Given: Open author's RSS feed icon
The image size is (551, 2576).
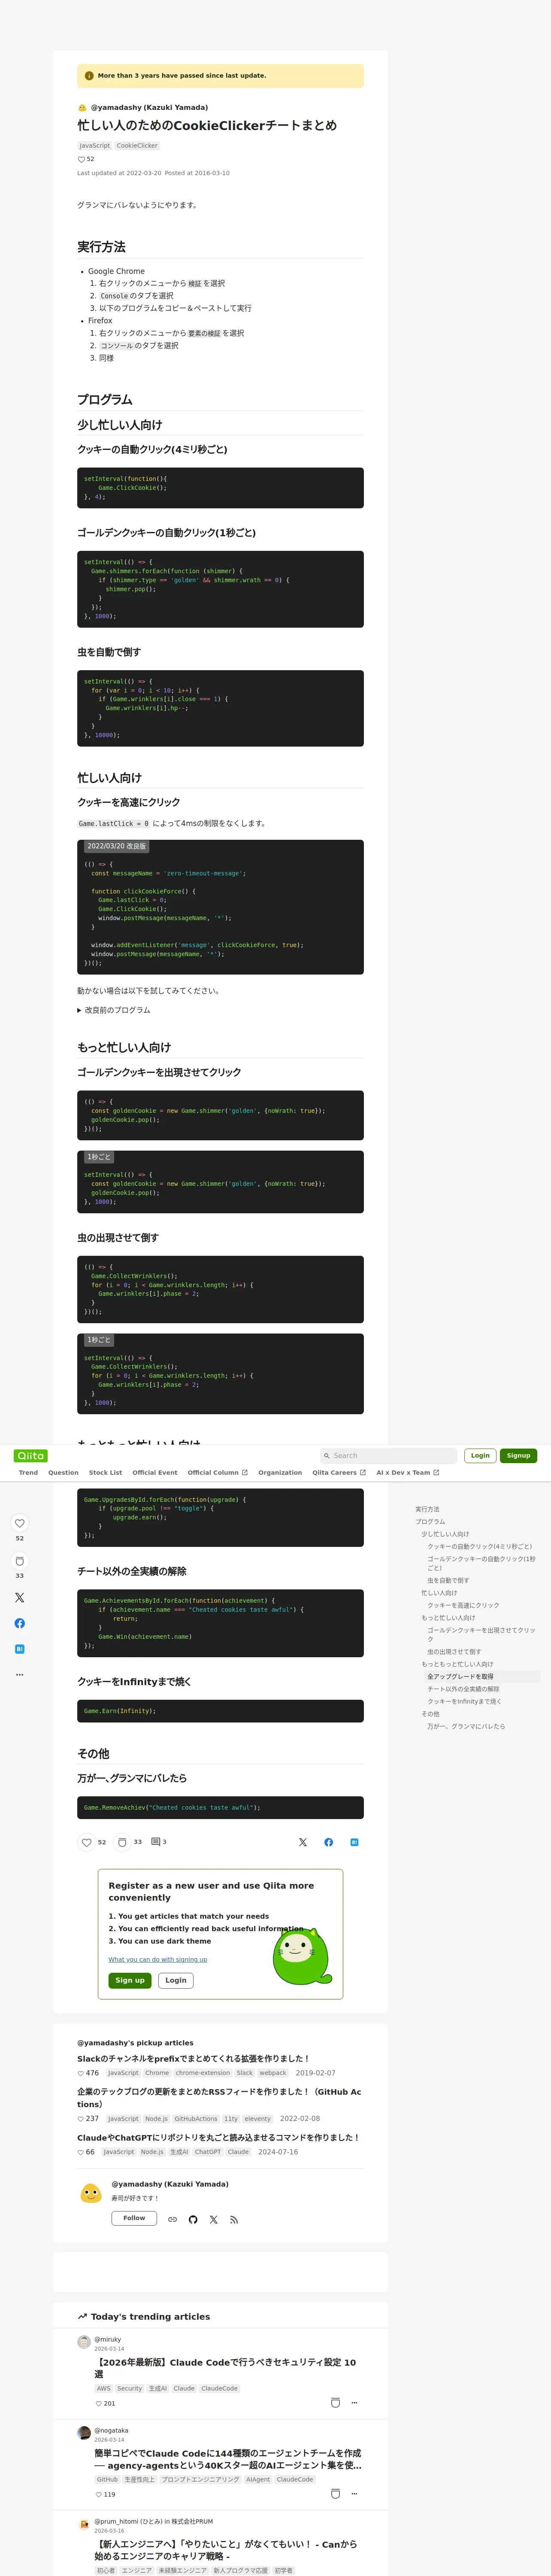Looking at the screenshot, I should pyautogui.click(x=234, y=2219).
